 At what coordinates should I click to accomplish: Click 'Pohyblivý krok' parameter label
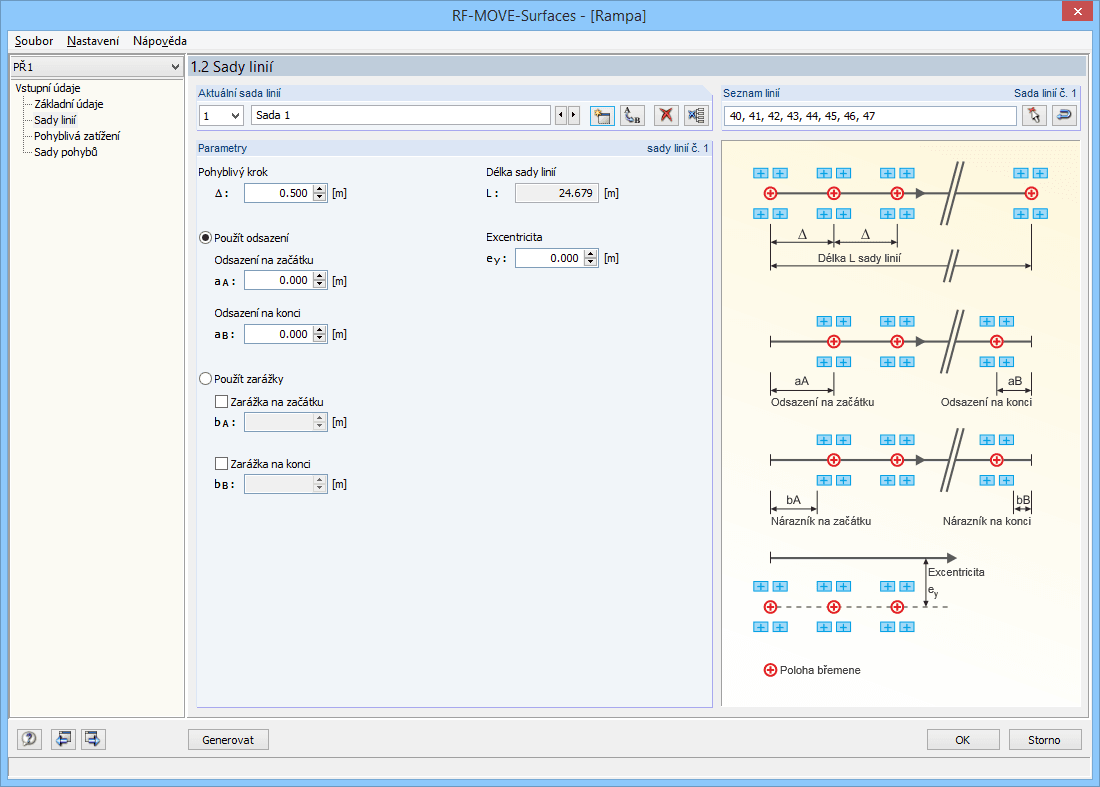coord(233,172)
